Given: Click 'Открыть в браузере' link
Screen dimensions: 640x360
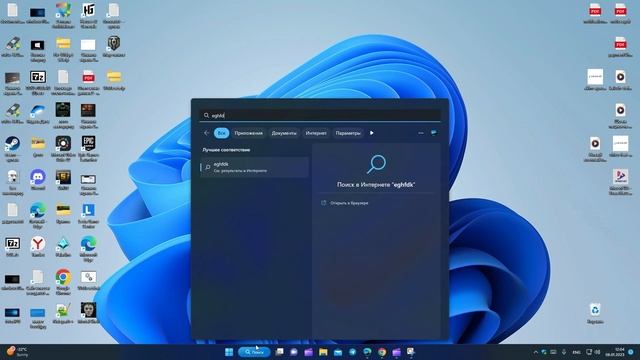Looking at the screenshot, I should [349, 203].
